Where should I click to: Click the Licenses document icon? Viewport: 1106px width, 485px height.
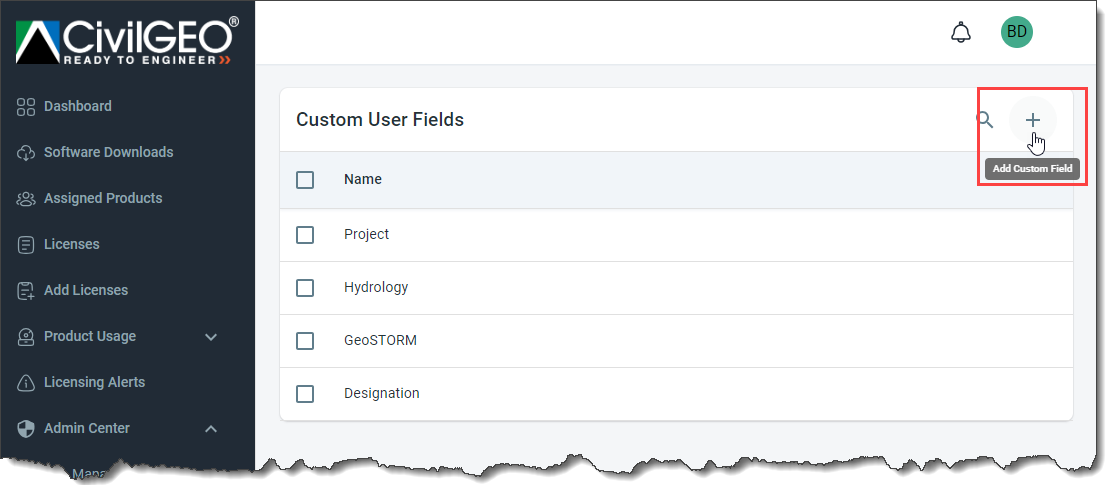(x=25, y=245)
